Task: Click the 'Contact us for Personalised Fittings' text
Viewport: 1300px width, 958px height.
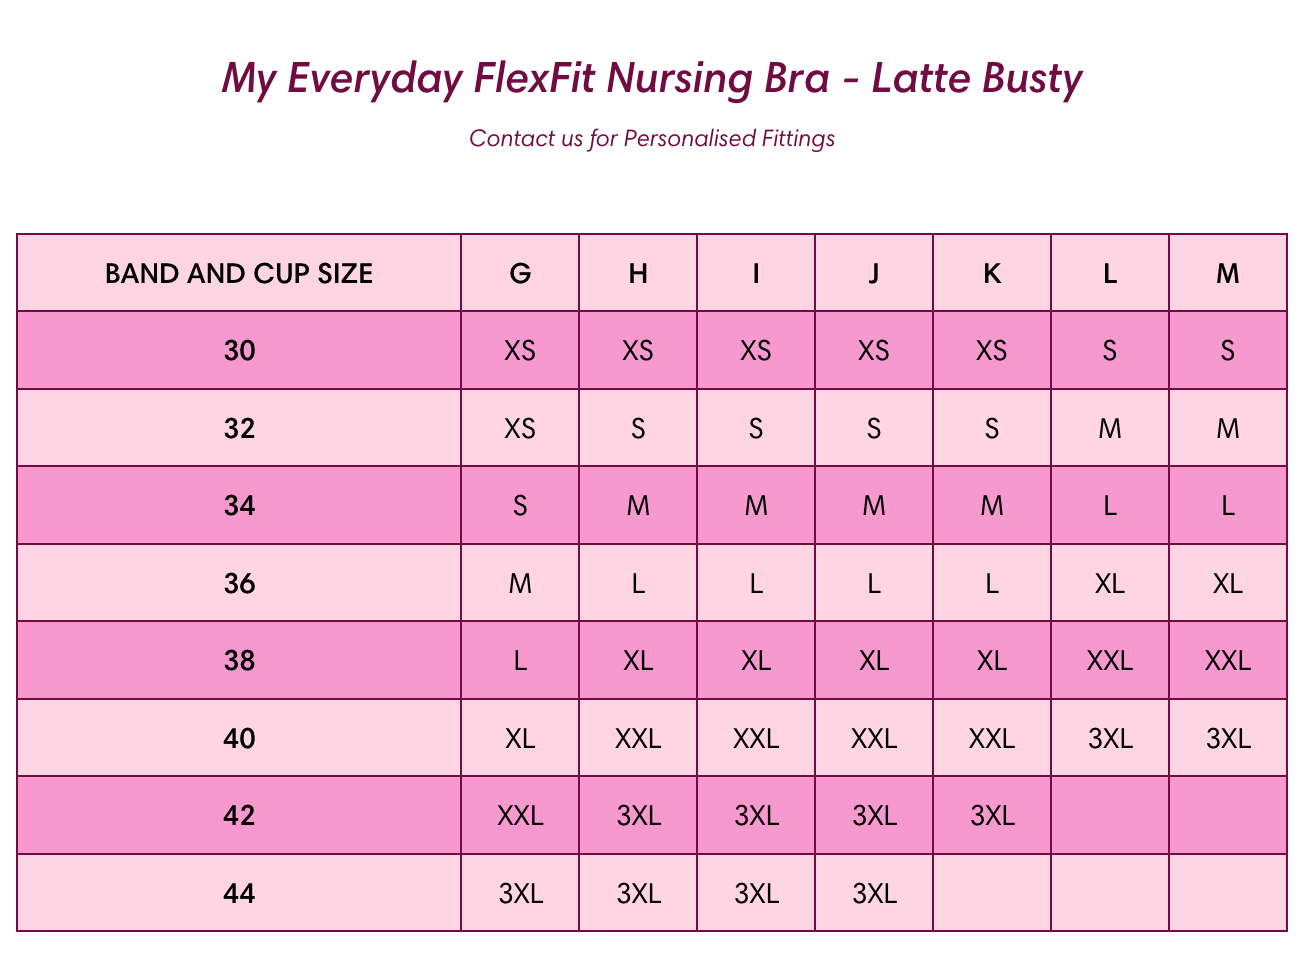Action: (x=652, y=138)
